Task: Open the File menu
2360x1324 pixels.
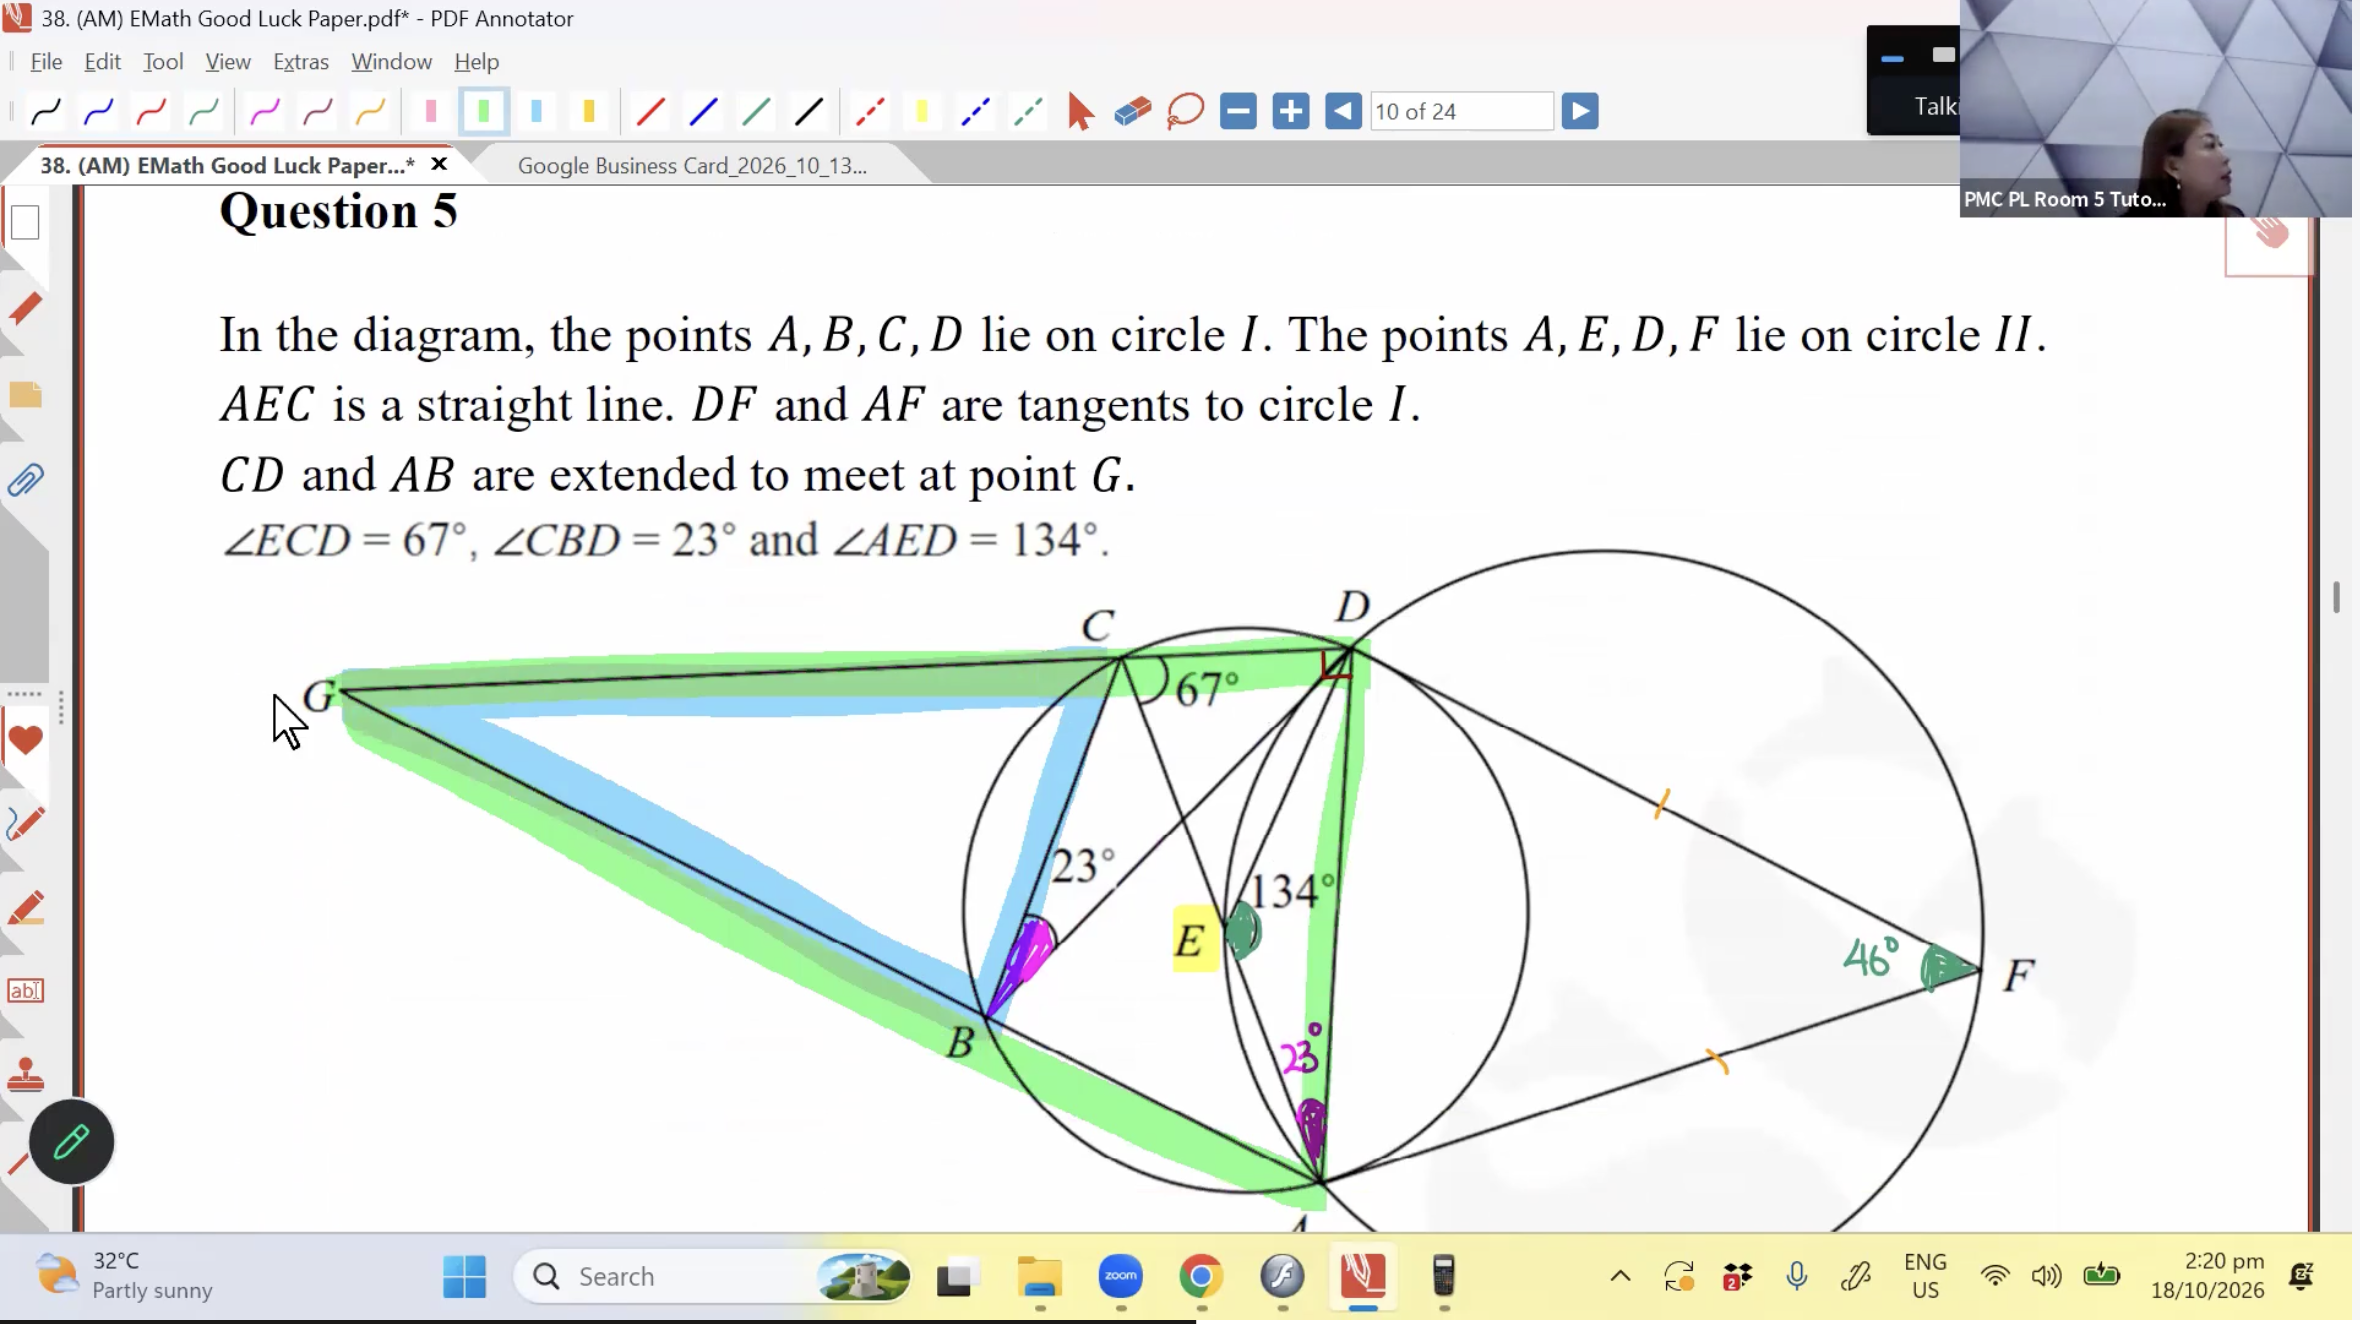Action: [46, 61]
